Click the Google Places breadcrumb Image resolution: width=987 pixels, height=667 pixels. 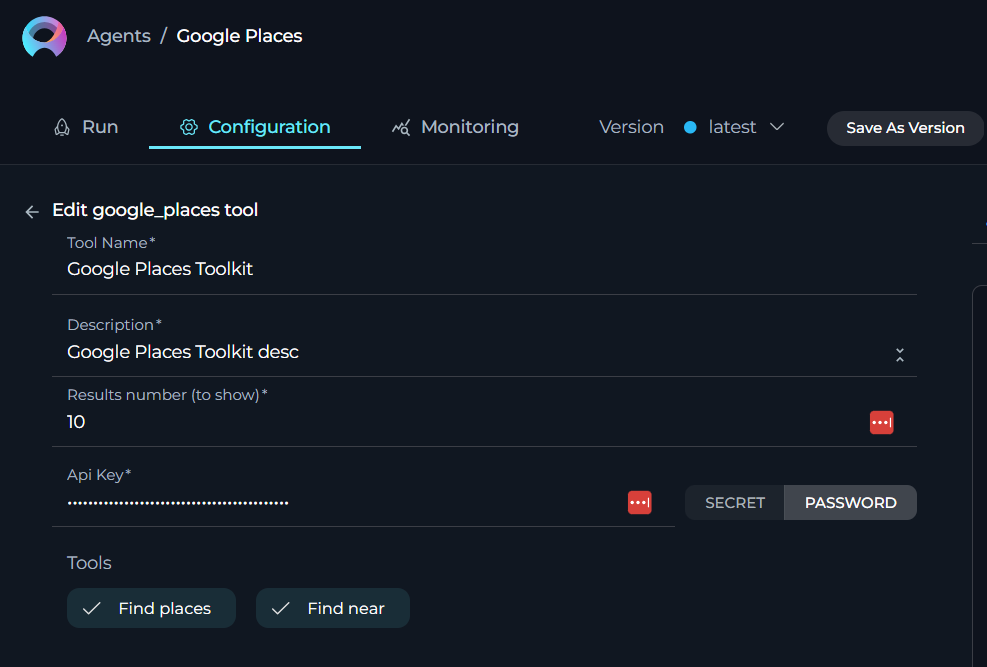tap(239, 36)
